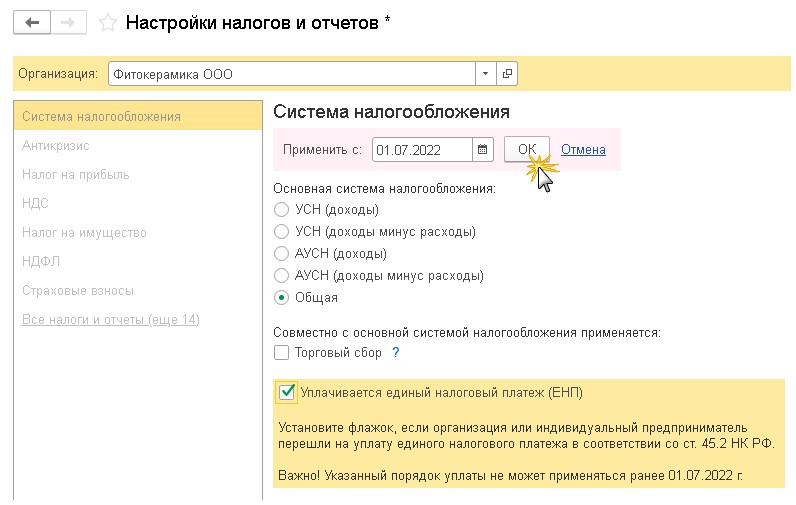Show help for Торговый сбор question mark
The image size is (796, 505).
[x=396, y=352]
